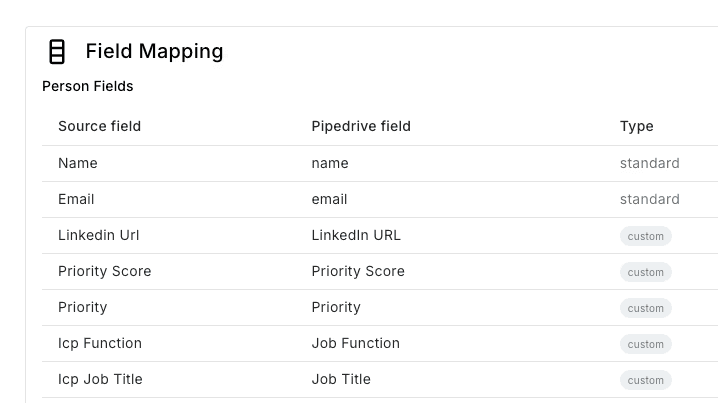
Task: Click the LinkedIn URL Pipedrive field
Action: coord(356,235)
